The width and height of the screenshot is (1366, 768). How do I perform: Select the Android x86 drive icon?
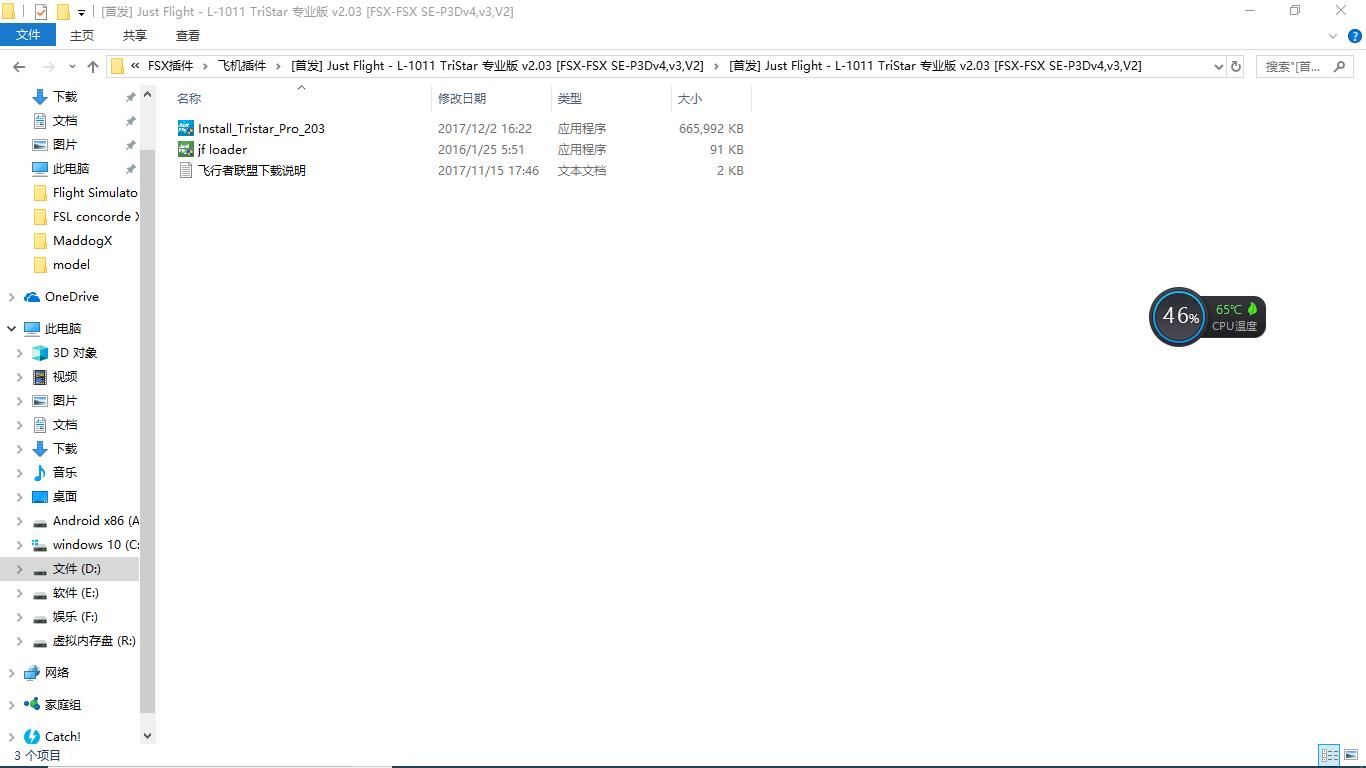point(40,521)
